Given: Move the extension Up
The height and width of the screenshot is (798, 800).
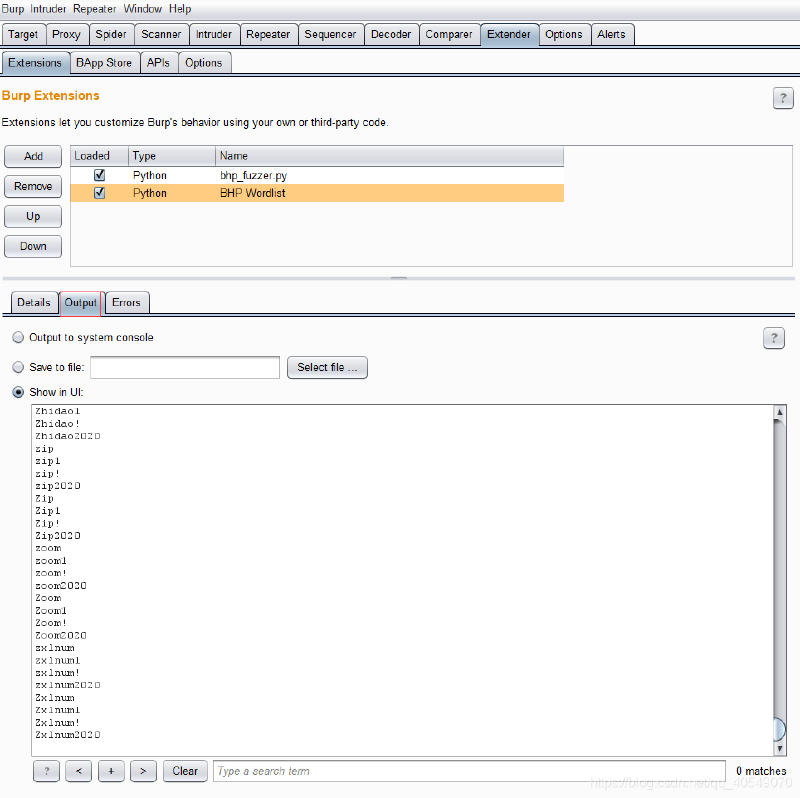Looking at the screenshot, I should click(33, 216).
